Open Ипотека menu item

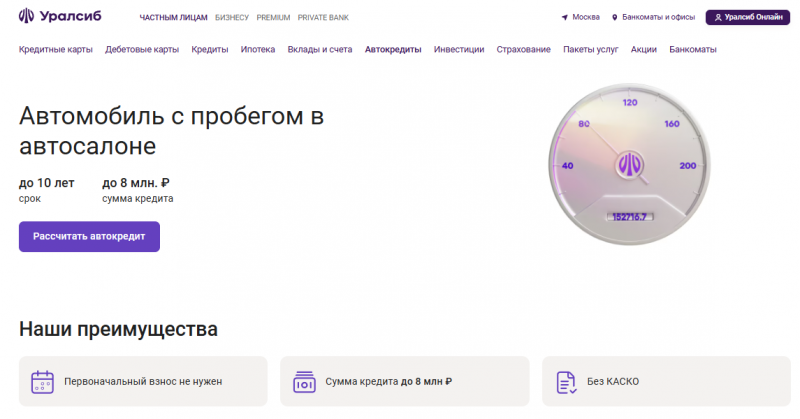coord(258,50)
